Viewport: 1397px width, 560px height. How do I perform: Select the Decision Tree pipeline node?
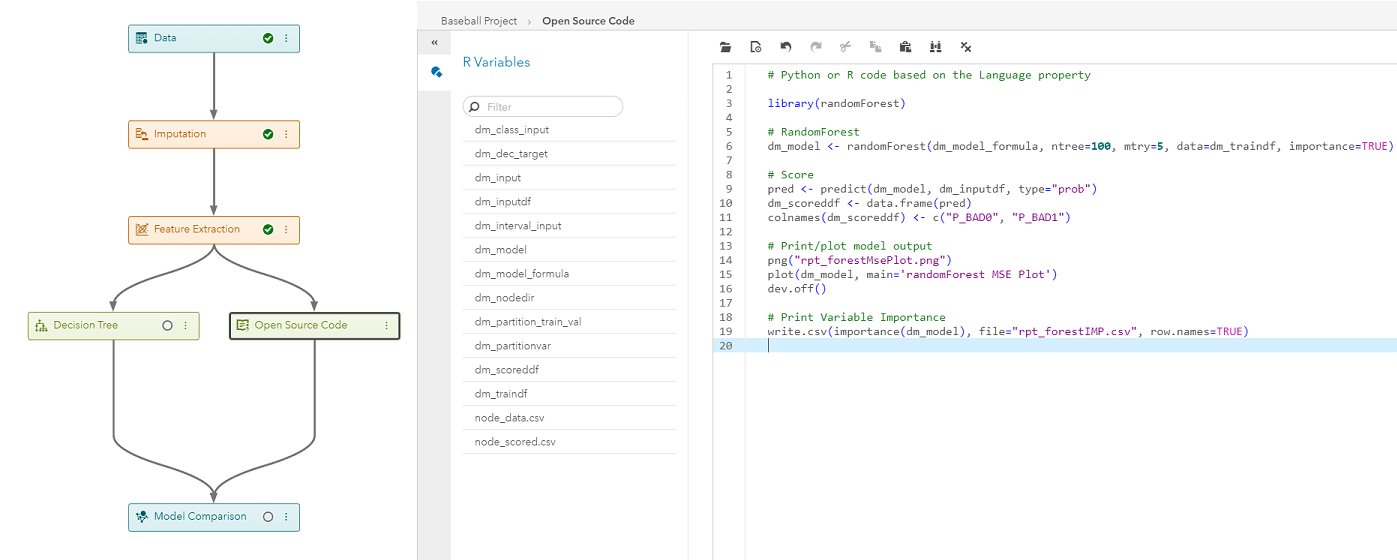113,326
